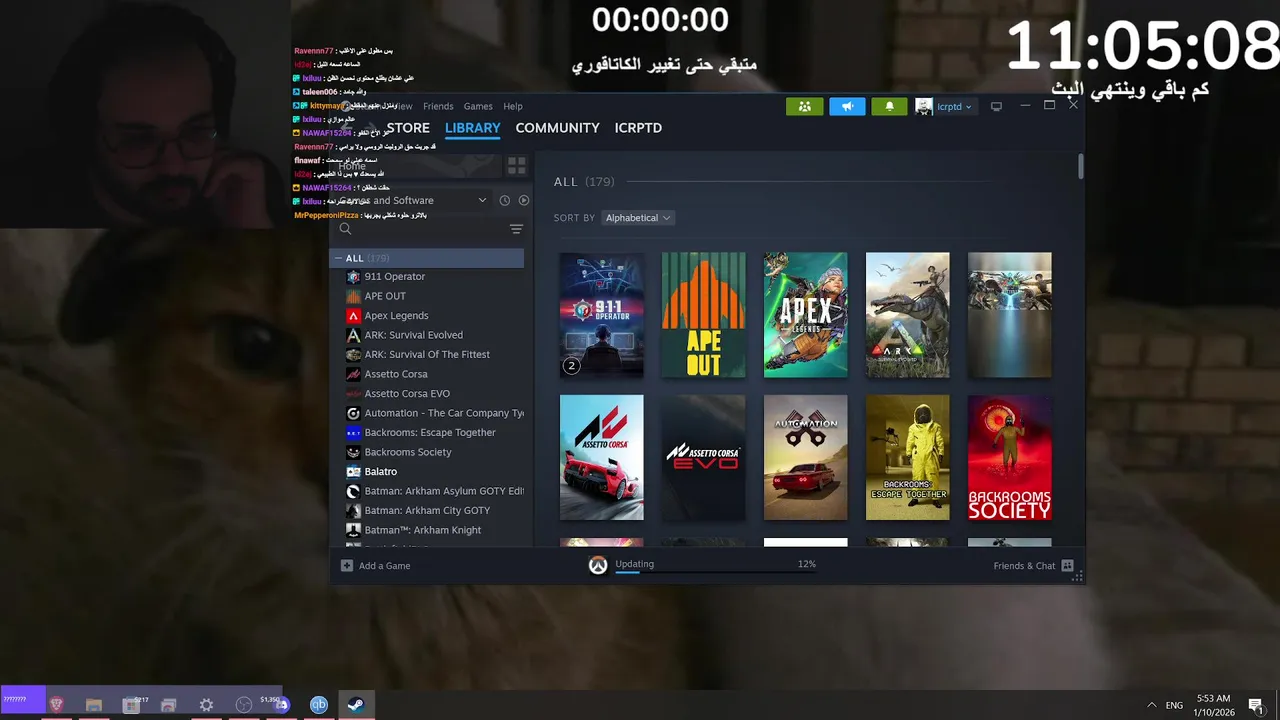Click the Add a Game plus icon
The width and height of the screenshot is (1280, 720).
(x=347, y=565)
